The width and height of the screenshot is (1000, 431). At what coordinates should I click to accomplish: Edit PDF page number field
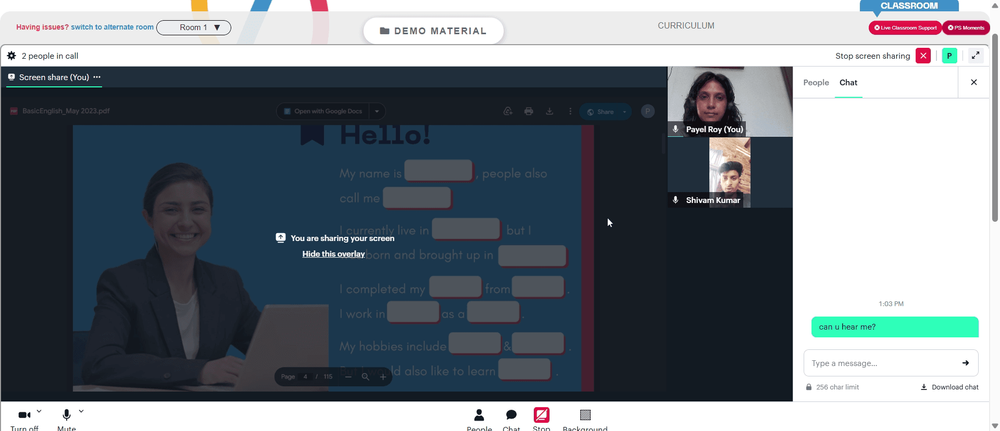click(305, 377)
